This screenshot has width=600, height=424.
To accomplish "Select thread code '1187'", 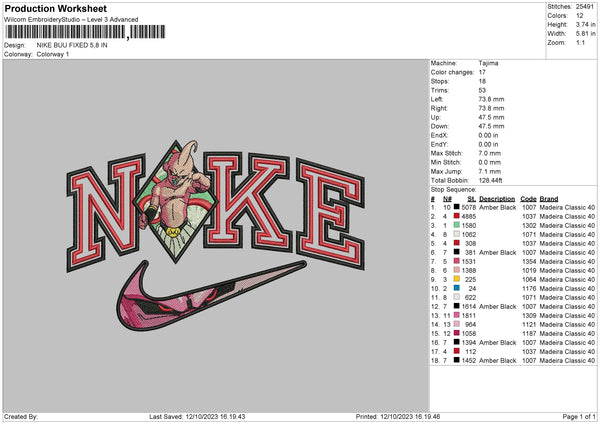I will (529, 333).
